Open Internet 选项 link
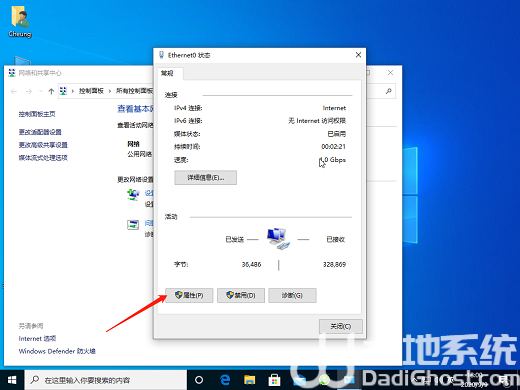The image size is (520, 390). [x=37, y=339]
